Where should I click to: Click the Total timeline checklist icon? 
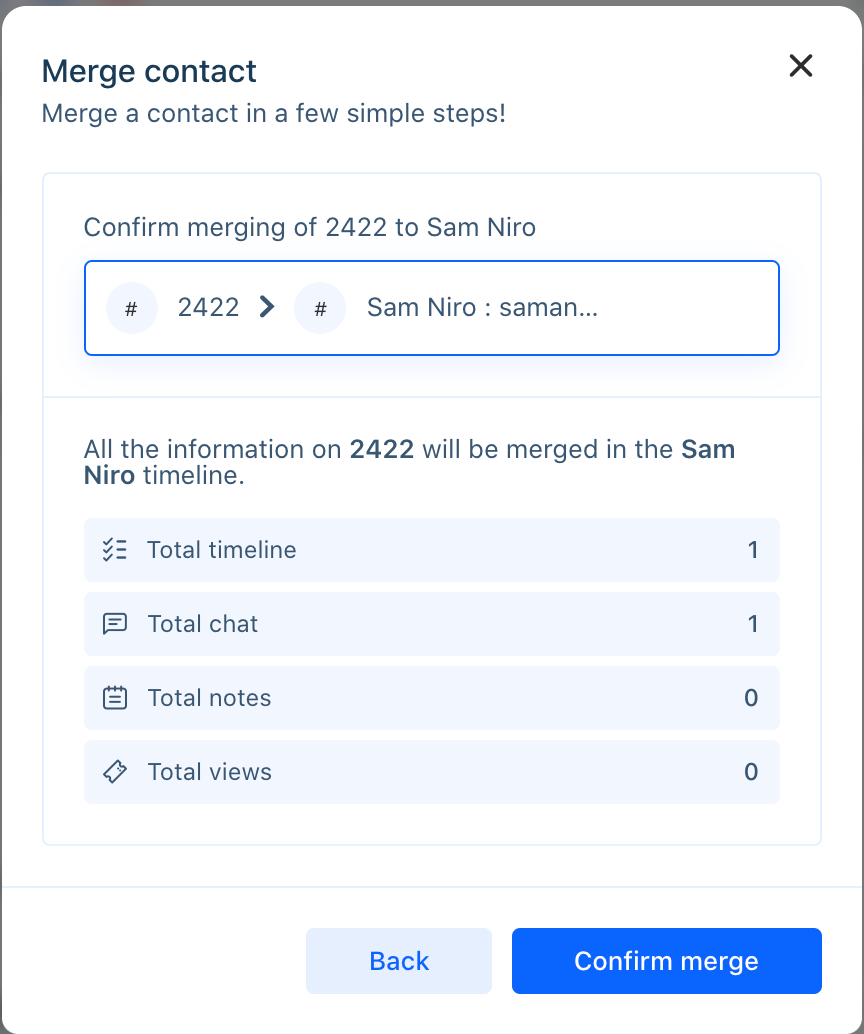click(x=115, y=549)
